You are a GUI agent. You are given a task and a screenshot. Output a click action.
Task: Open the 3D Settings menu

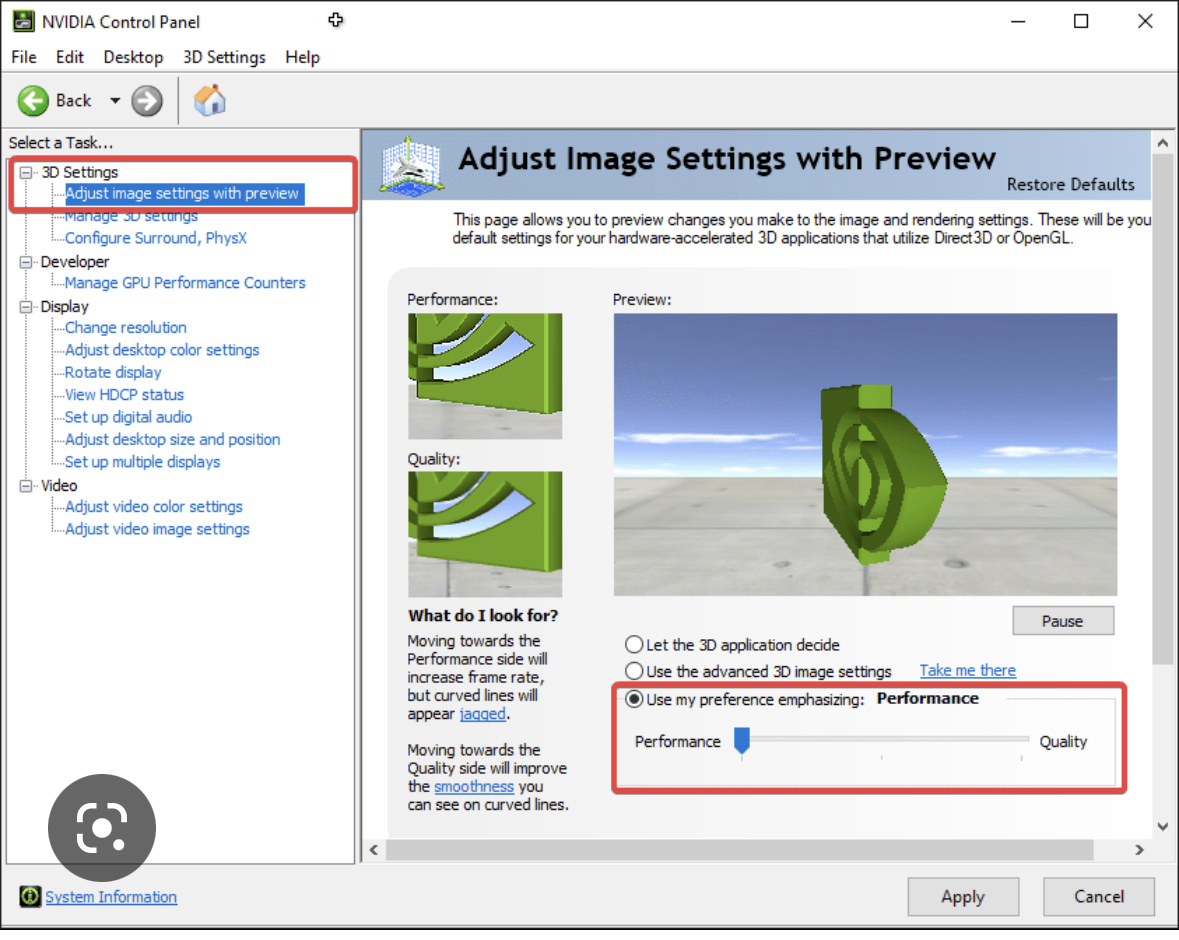224,57
